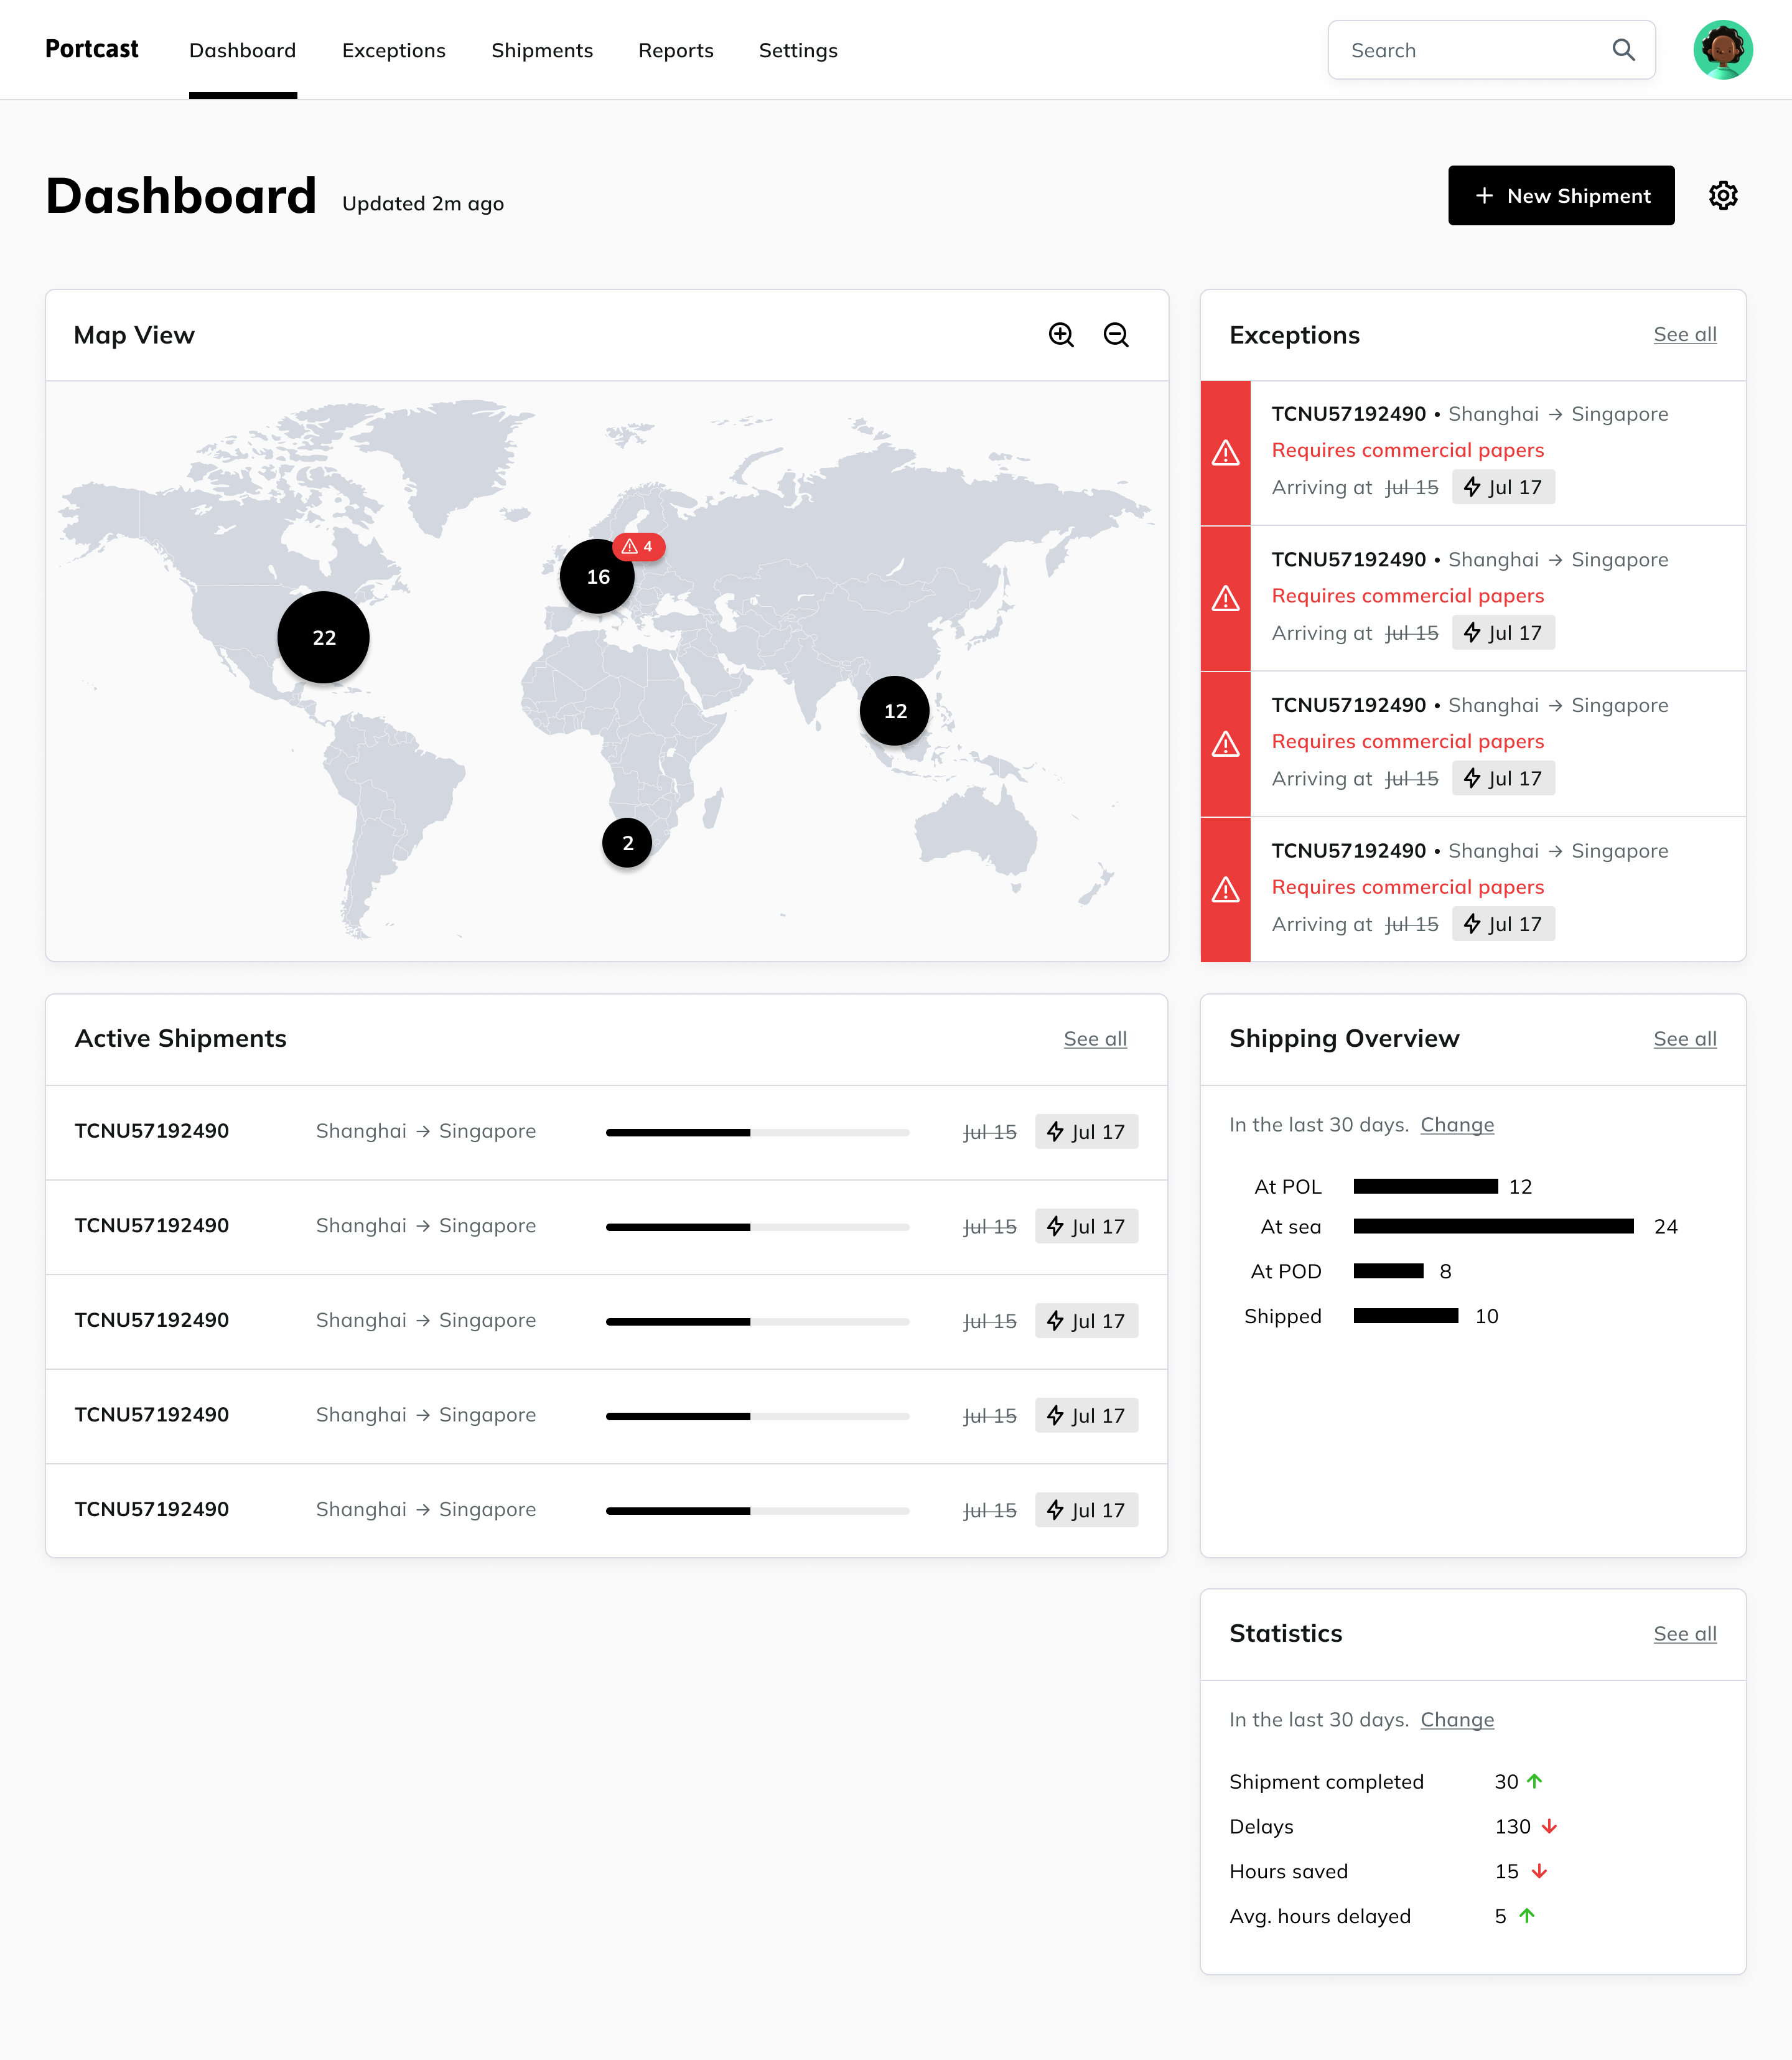Open the user profile avatar
The image size is (1792, 2060).
pyautogui.click(x=1722, y=50)
